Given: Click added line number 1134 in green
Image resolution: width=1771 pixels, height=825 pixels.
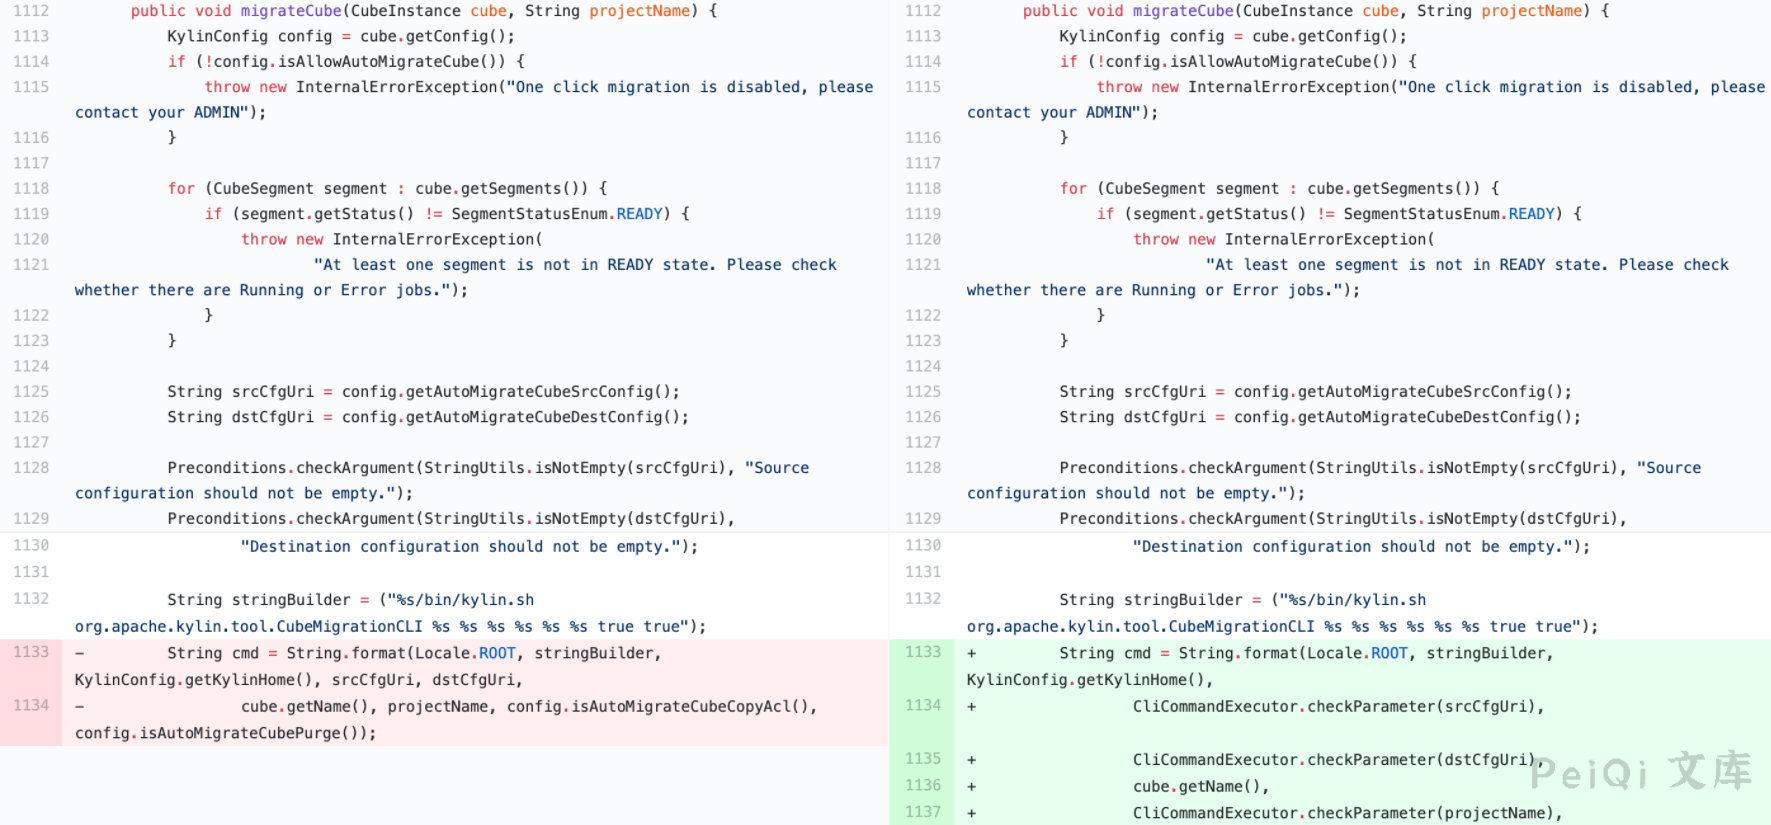Looking at the screenshot, I should [922, 706].
